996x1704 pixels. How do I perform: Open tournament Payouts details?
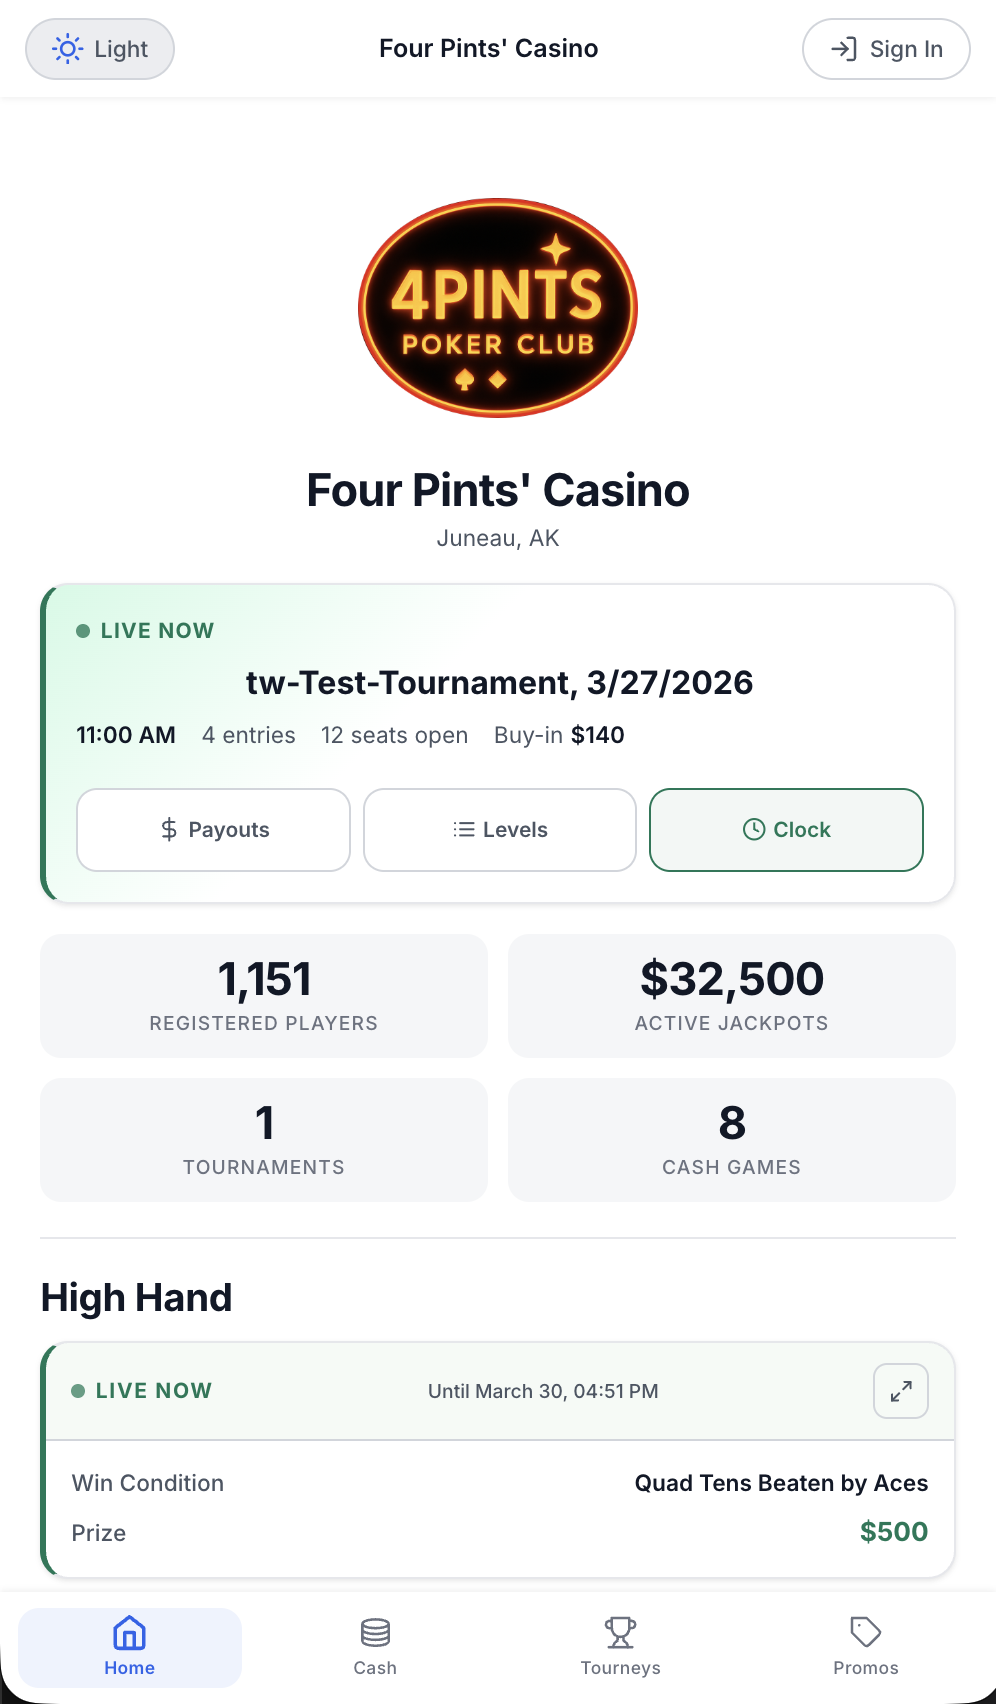tap(213, 829)
